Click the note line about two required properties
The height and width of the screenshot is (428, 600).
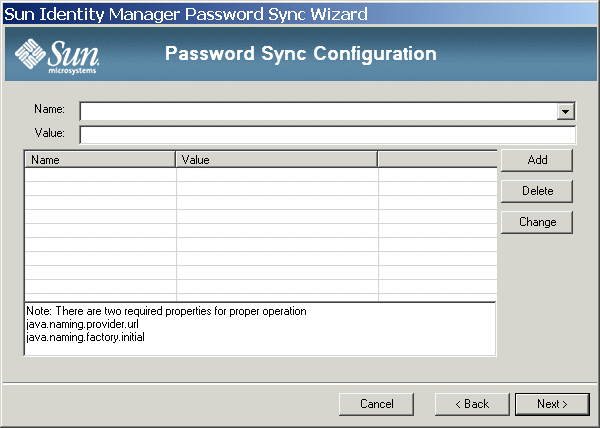click(166, 311)
